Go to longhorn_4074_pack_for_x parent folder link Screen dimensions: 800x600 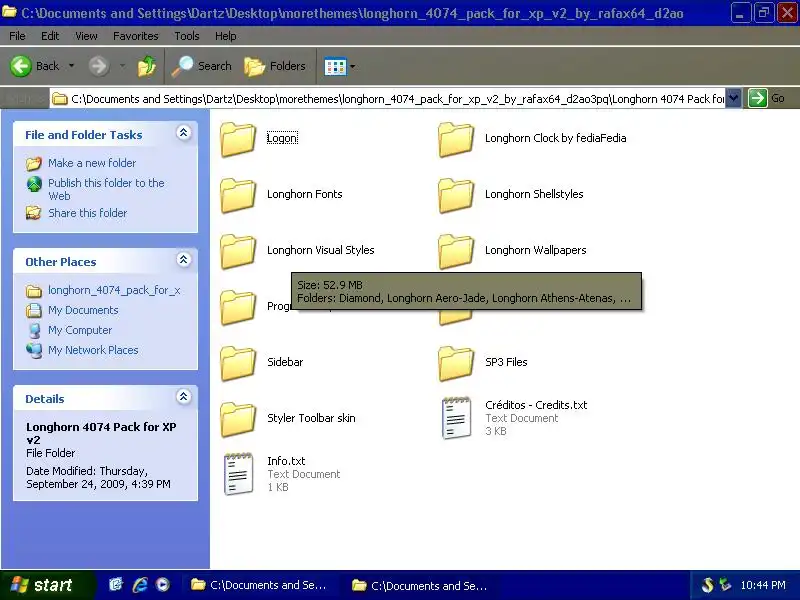coord(114,290)
